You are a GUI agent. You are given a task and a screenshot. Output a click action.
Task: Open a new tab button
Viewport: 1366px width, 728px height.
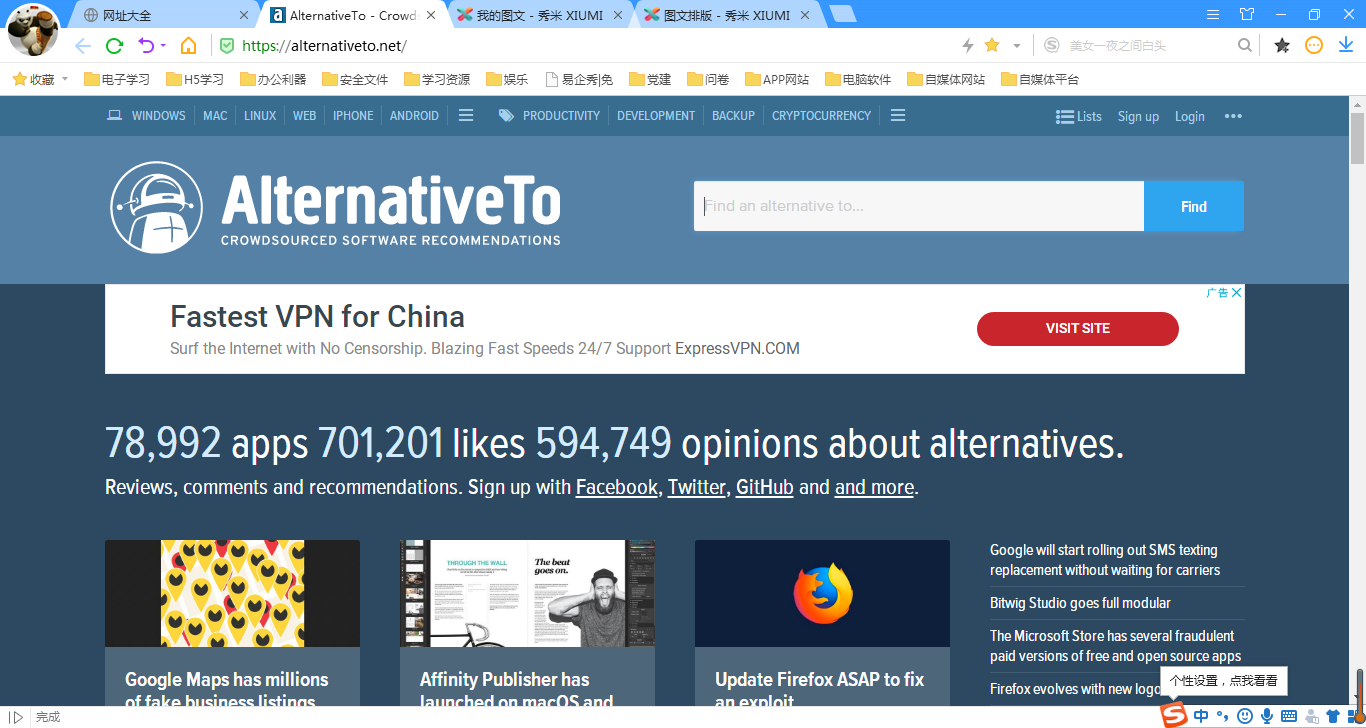click(x=843, y=14)
